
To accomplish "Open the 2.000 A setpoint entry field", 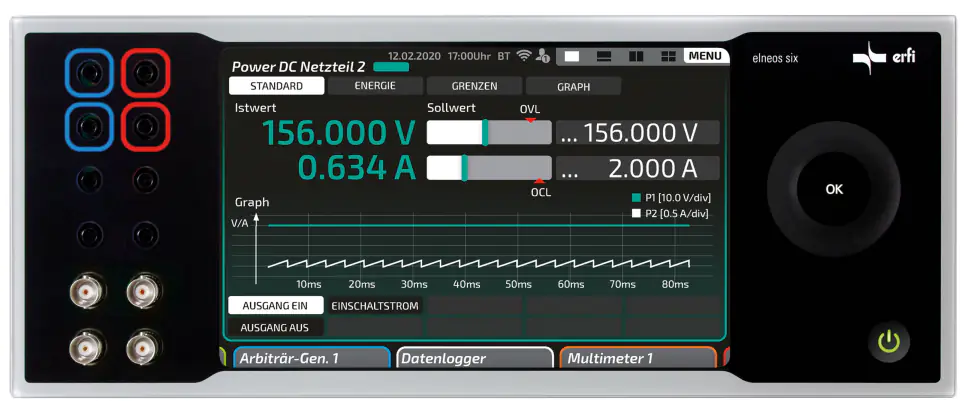I will [x=637, y=168].
